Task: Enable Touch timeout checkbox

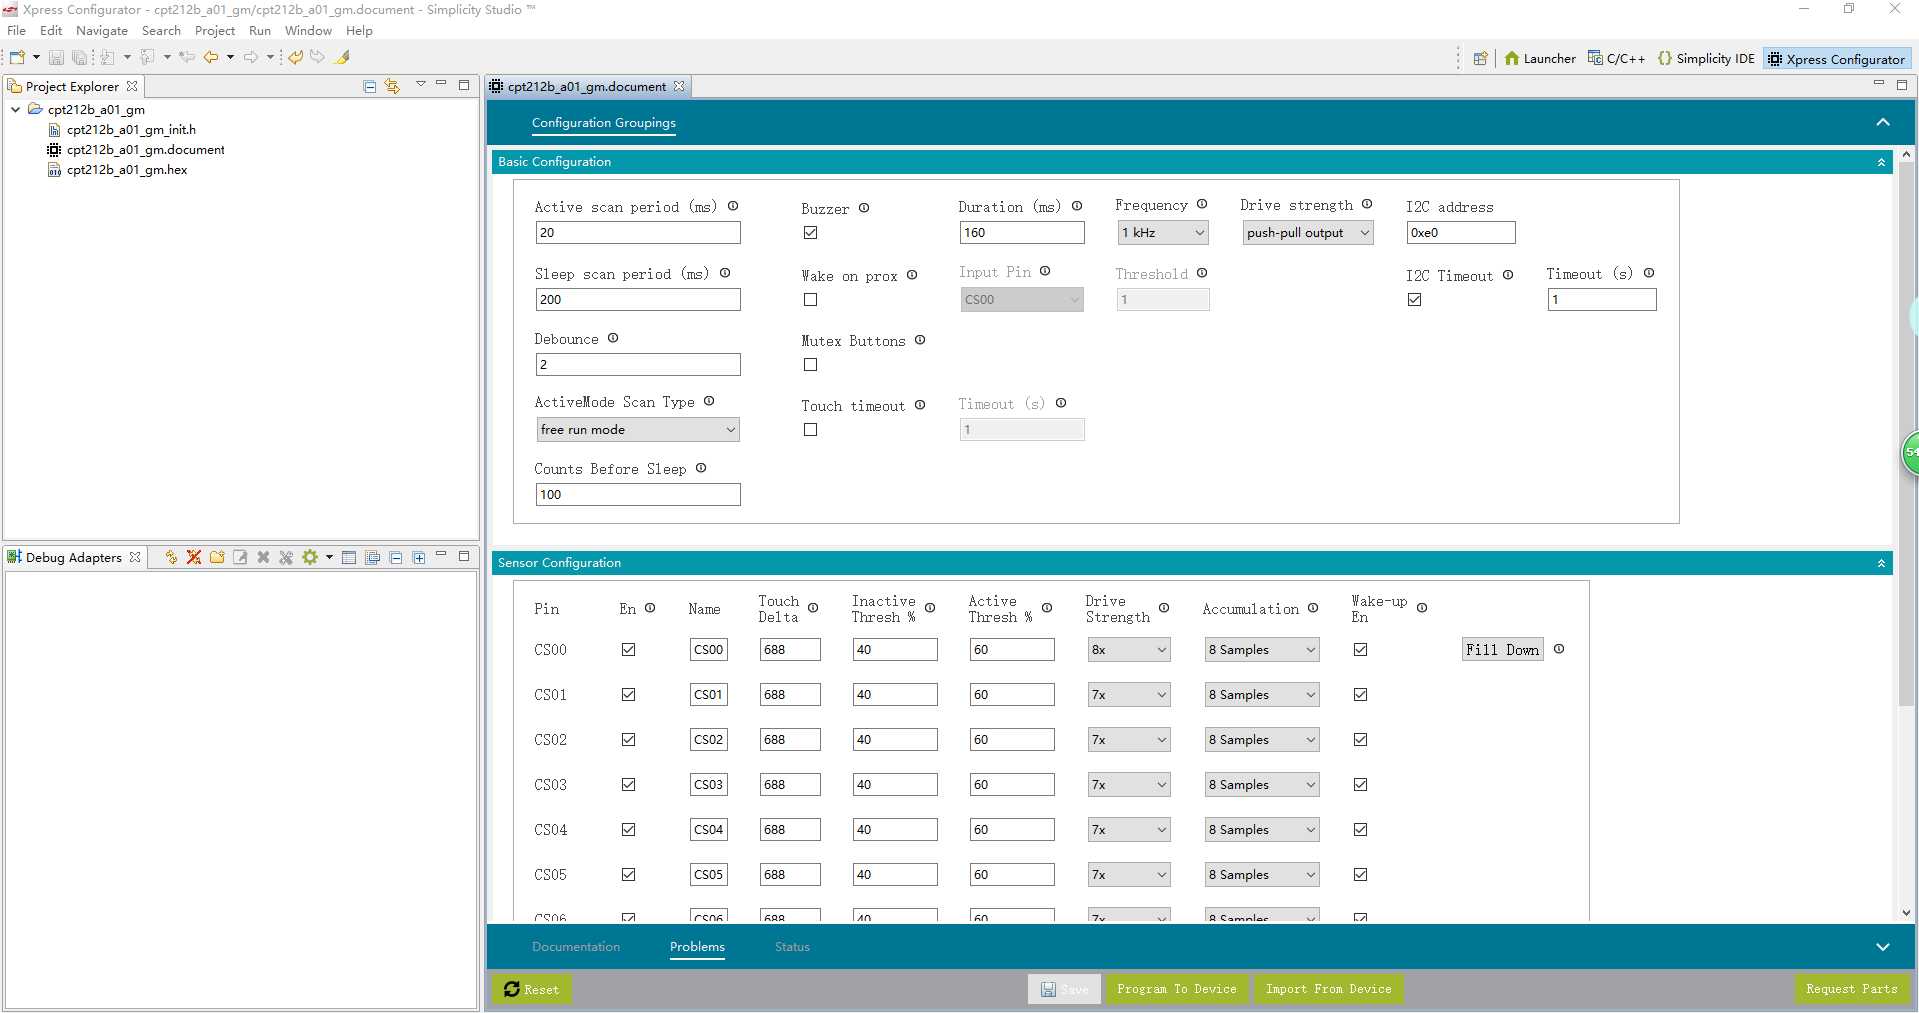Action: tap(811, 430)
